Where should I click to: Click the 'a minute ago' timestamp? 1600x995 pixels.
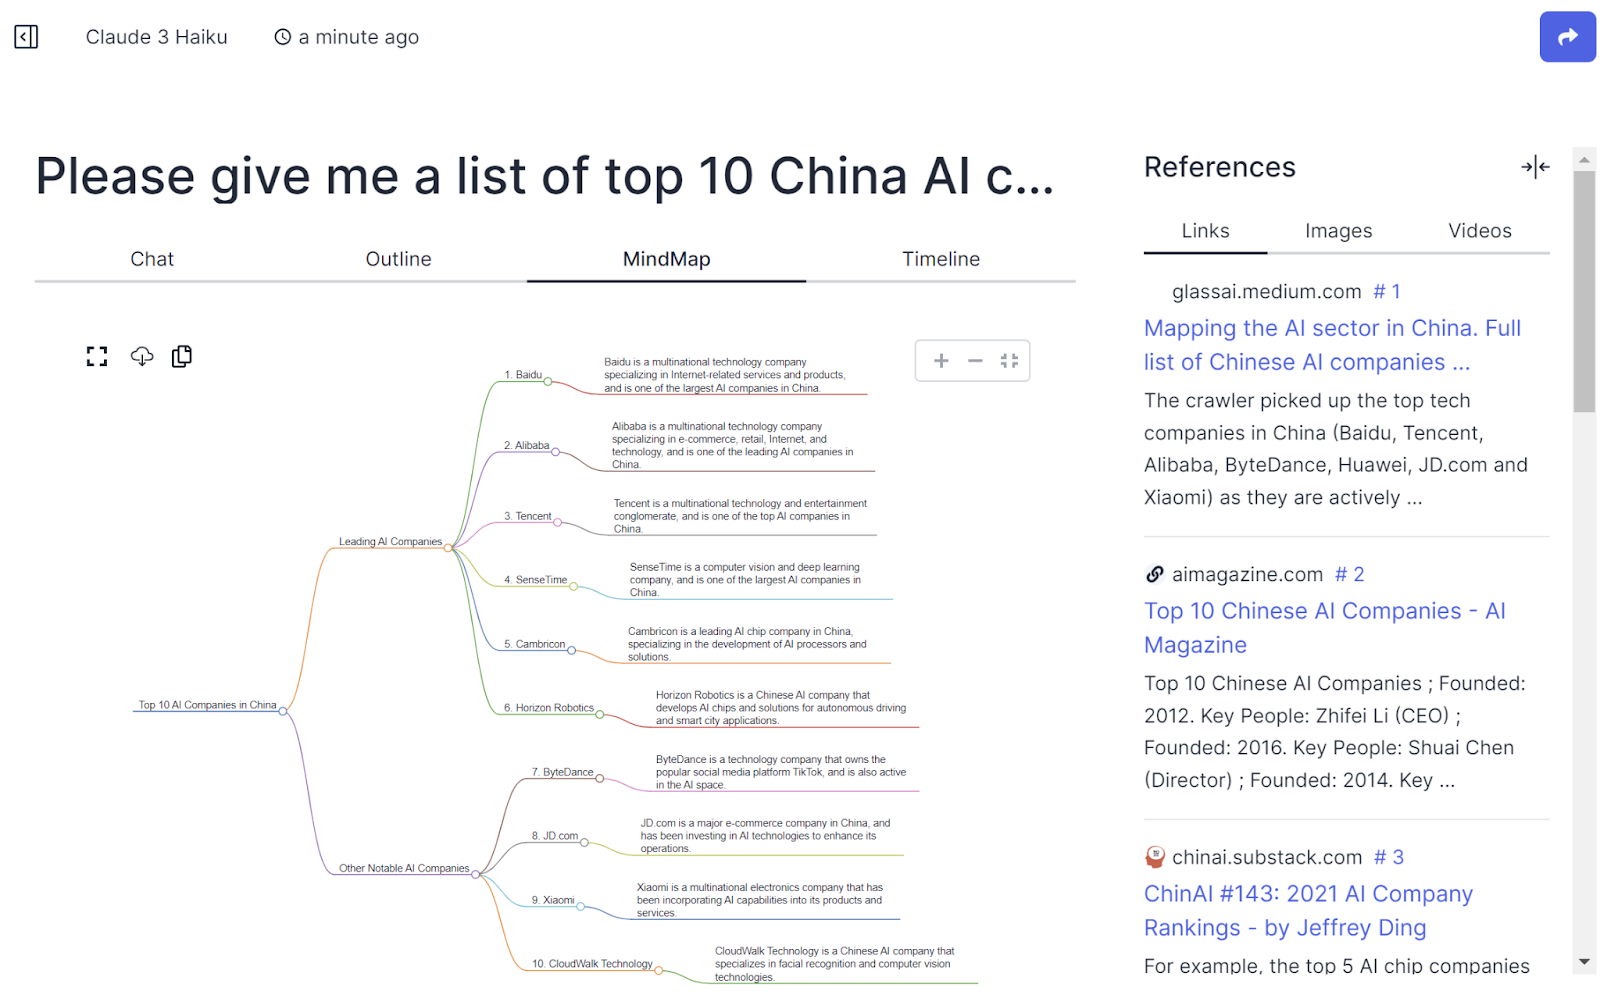359,37
